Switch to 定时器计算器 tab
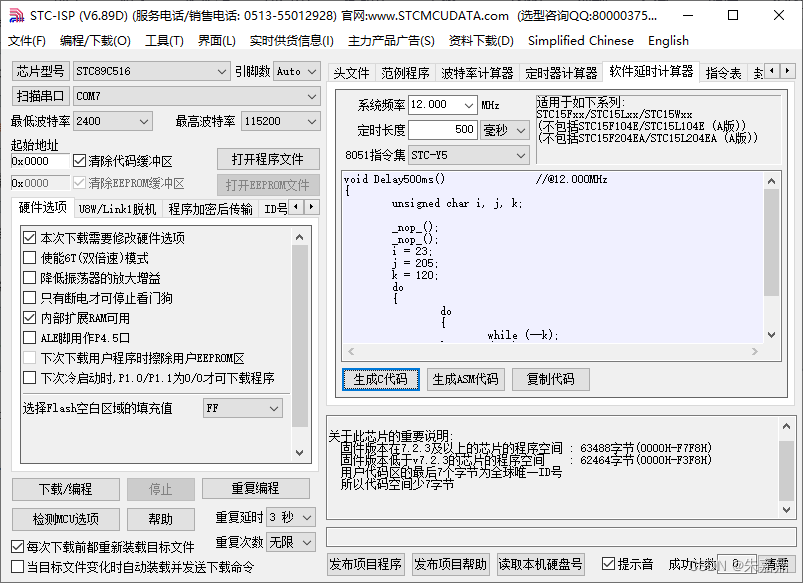803x583 pixels. 561,73
